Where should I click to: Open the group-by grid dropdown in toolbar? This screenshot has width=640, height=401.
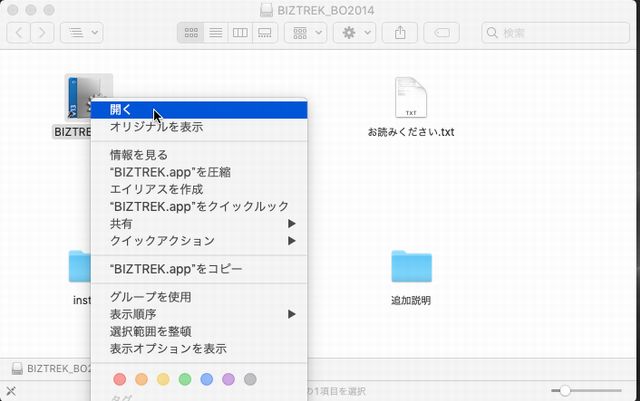[306, 33]
